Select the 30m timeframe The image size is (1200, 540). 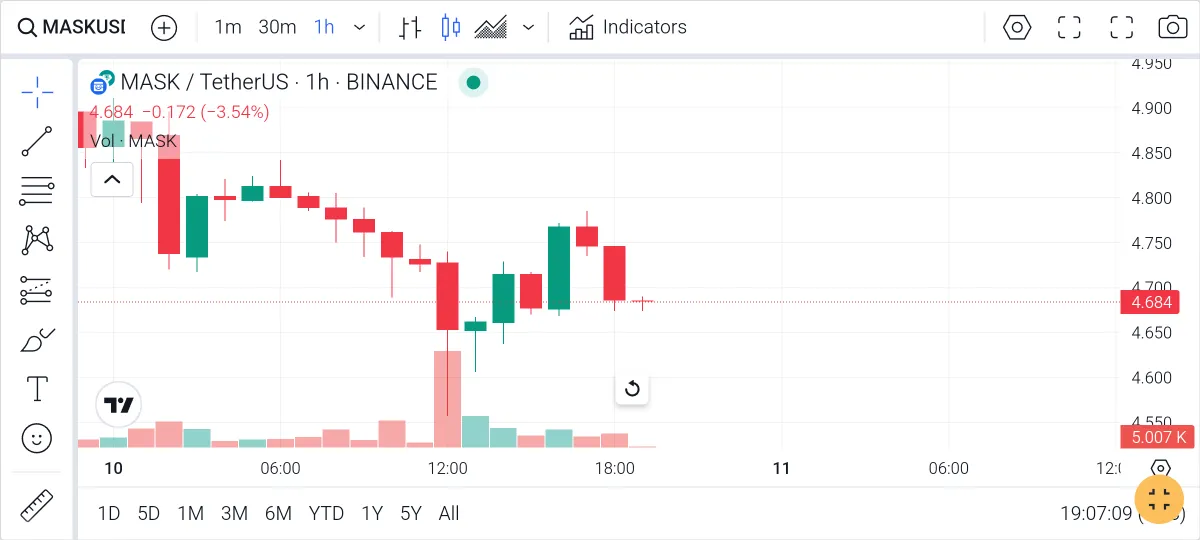click(x=277, y=27)
